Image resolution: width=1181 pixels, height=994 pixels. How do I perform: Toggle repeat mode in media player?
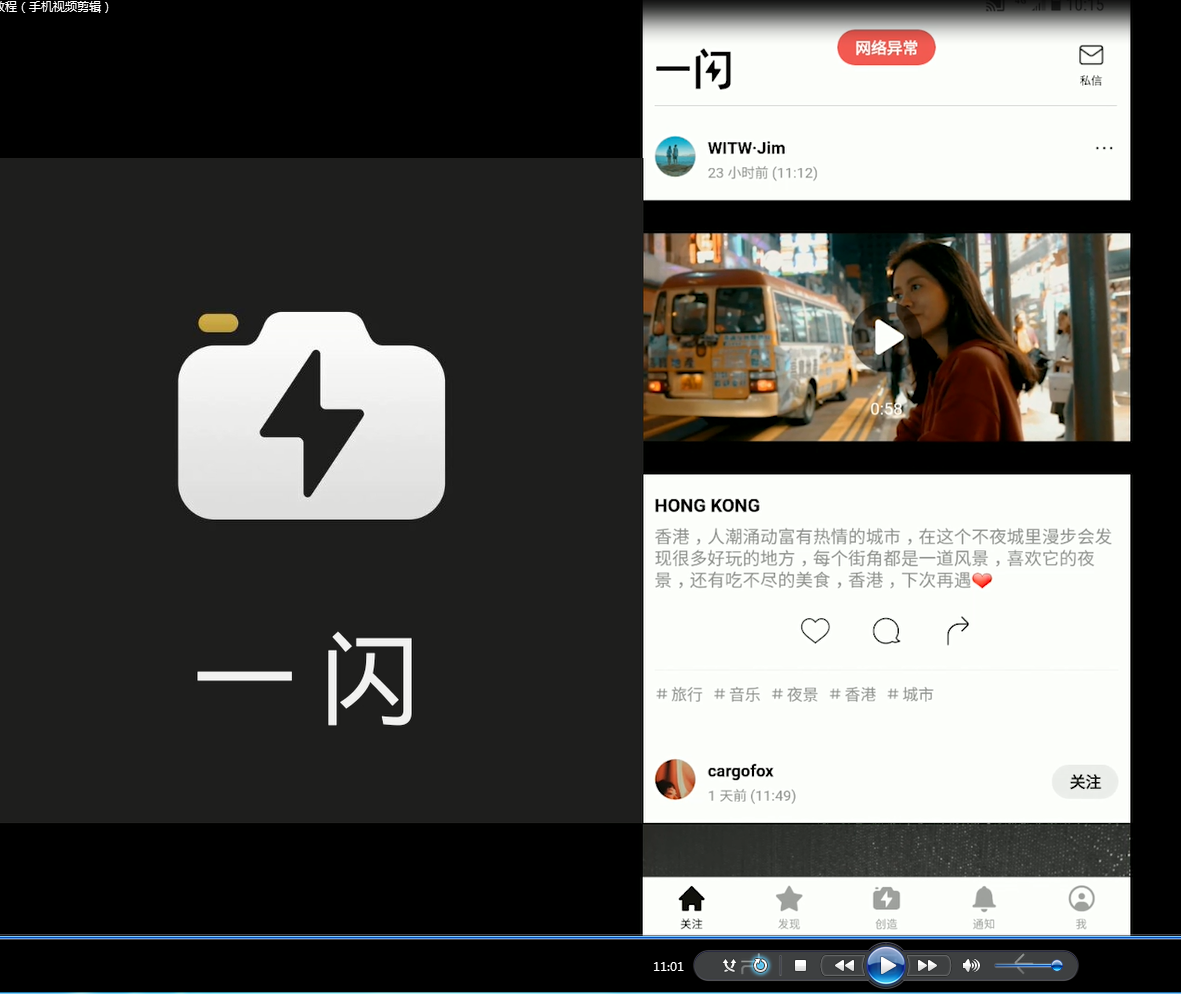pyautogui.click(x=760, y=965)
